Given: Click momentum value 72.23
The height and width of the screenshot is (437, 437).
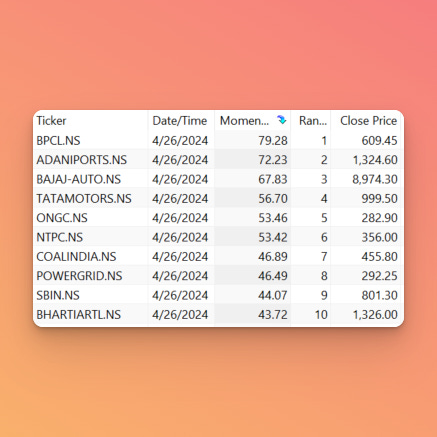Looking at the screenshot, I should [273, 160].
